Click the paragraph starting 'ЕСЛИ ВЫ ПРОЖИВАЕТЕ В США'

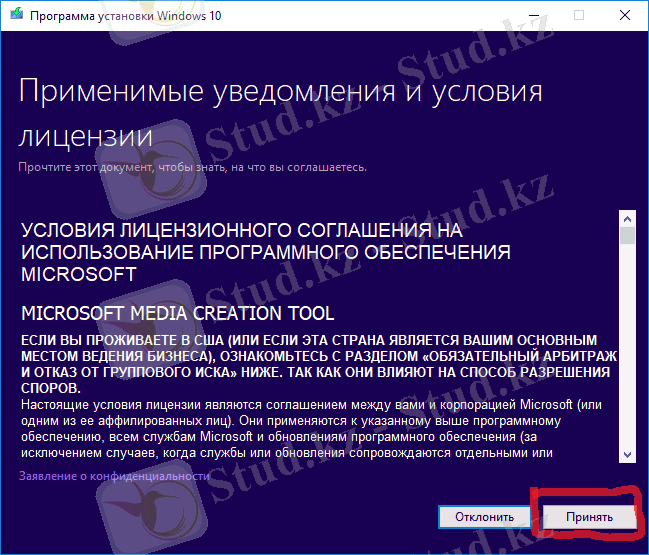pos(319,364)
